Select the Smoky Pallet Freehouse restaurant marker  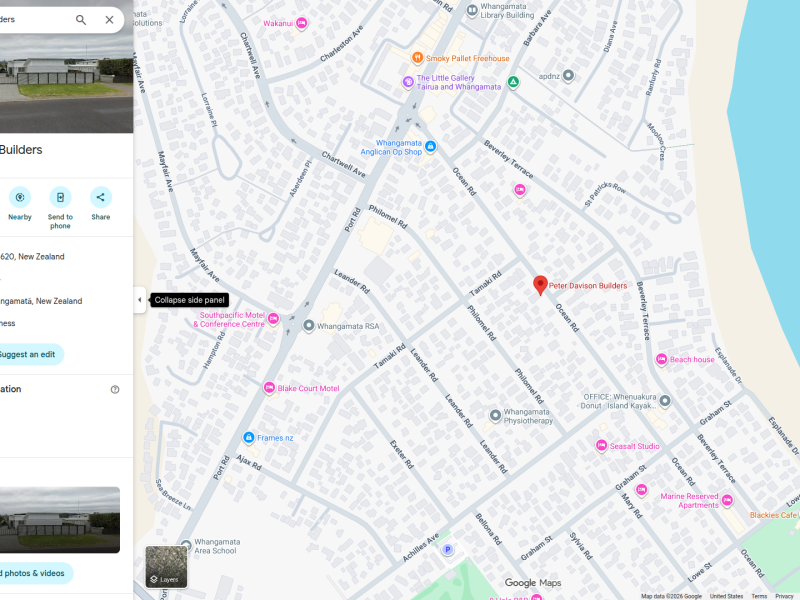[x=418, y=58]
